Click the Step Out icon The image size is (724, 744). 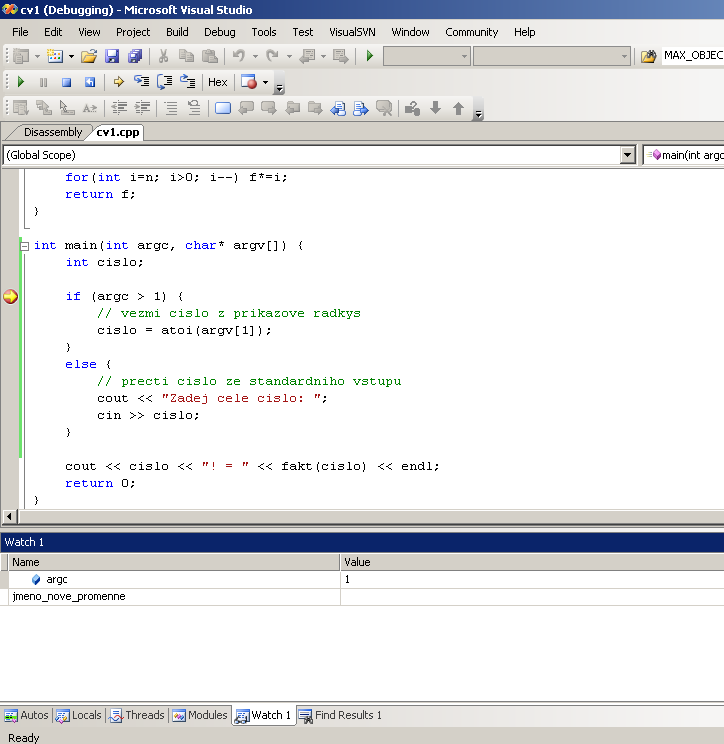click(188, 82)
